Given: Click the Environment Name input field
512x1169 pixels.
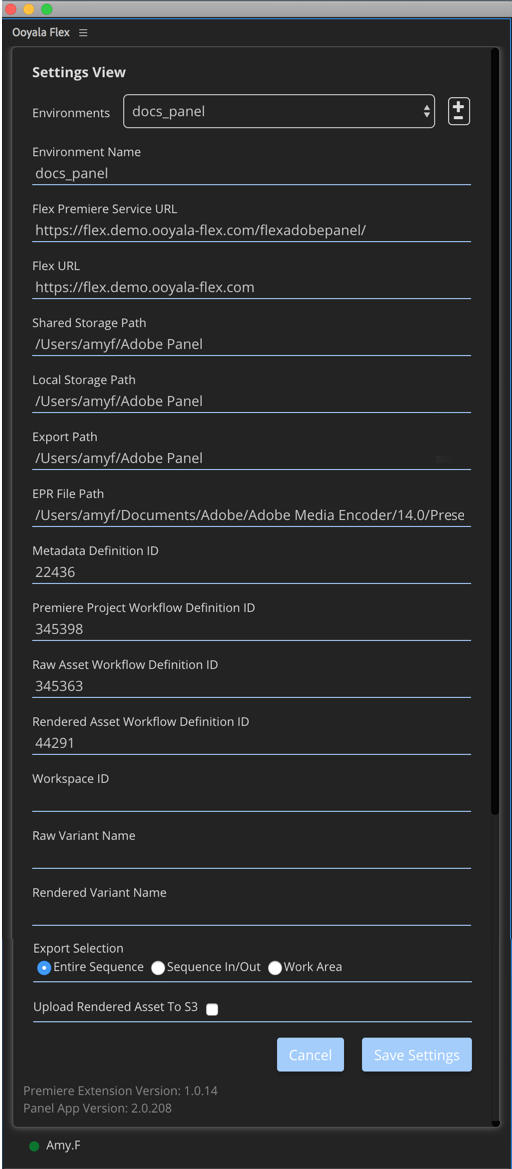Looking at the screenshot, I should [x=251, y=174].
